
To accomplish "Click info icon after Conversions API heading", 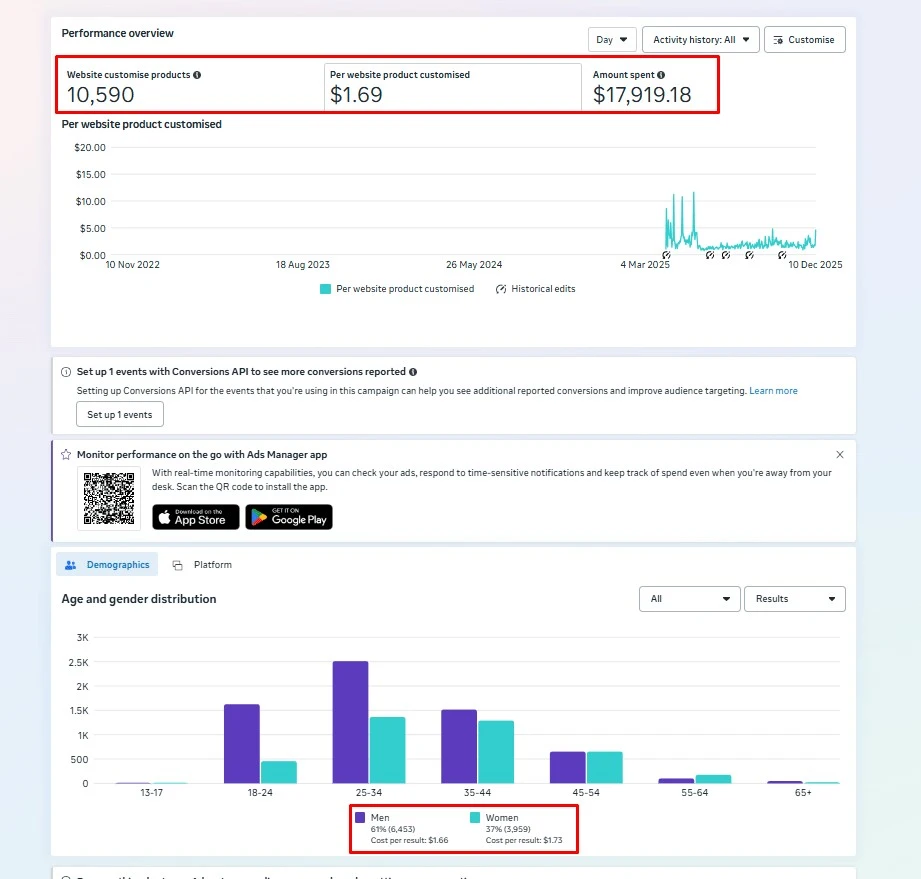I will (413, 372).
